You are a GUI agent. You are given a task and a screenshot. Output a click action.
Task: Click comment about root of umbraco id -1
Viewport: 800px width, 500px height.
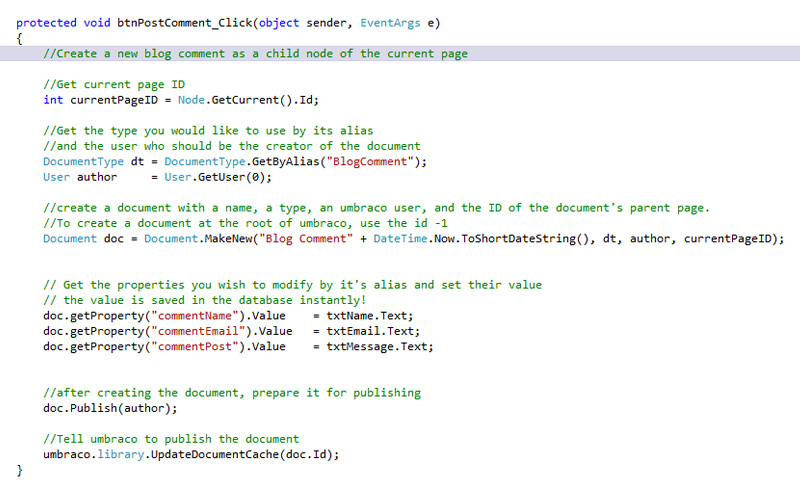click(245, 223)
